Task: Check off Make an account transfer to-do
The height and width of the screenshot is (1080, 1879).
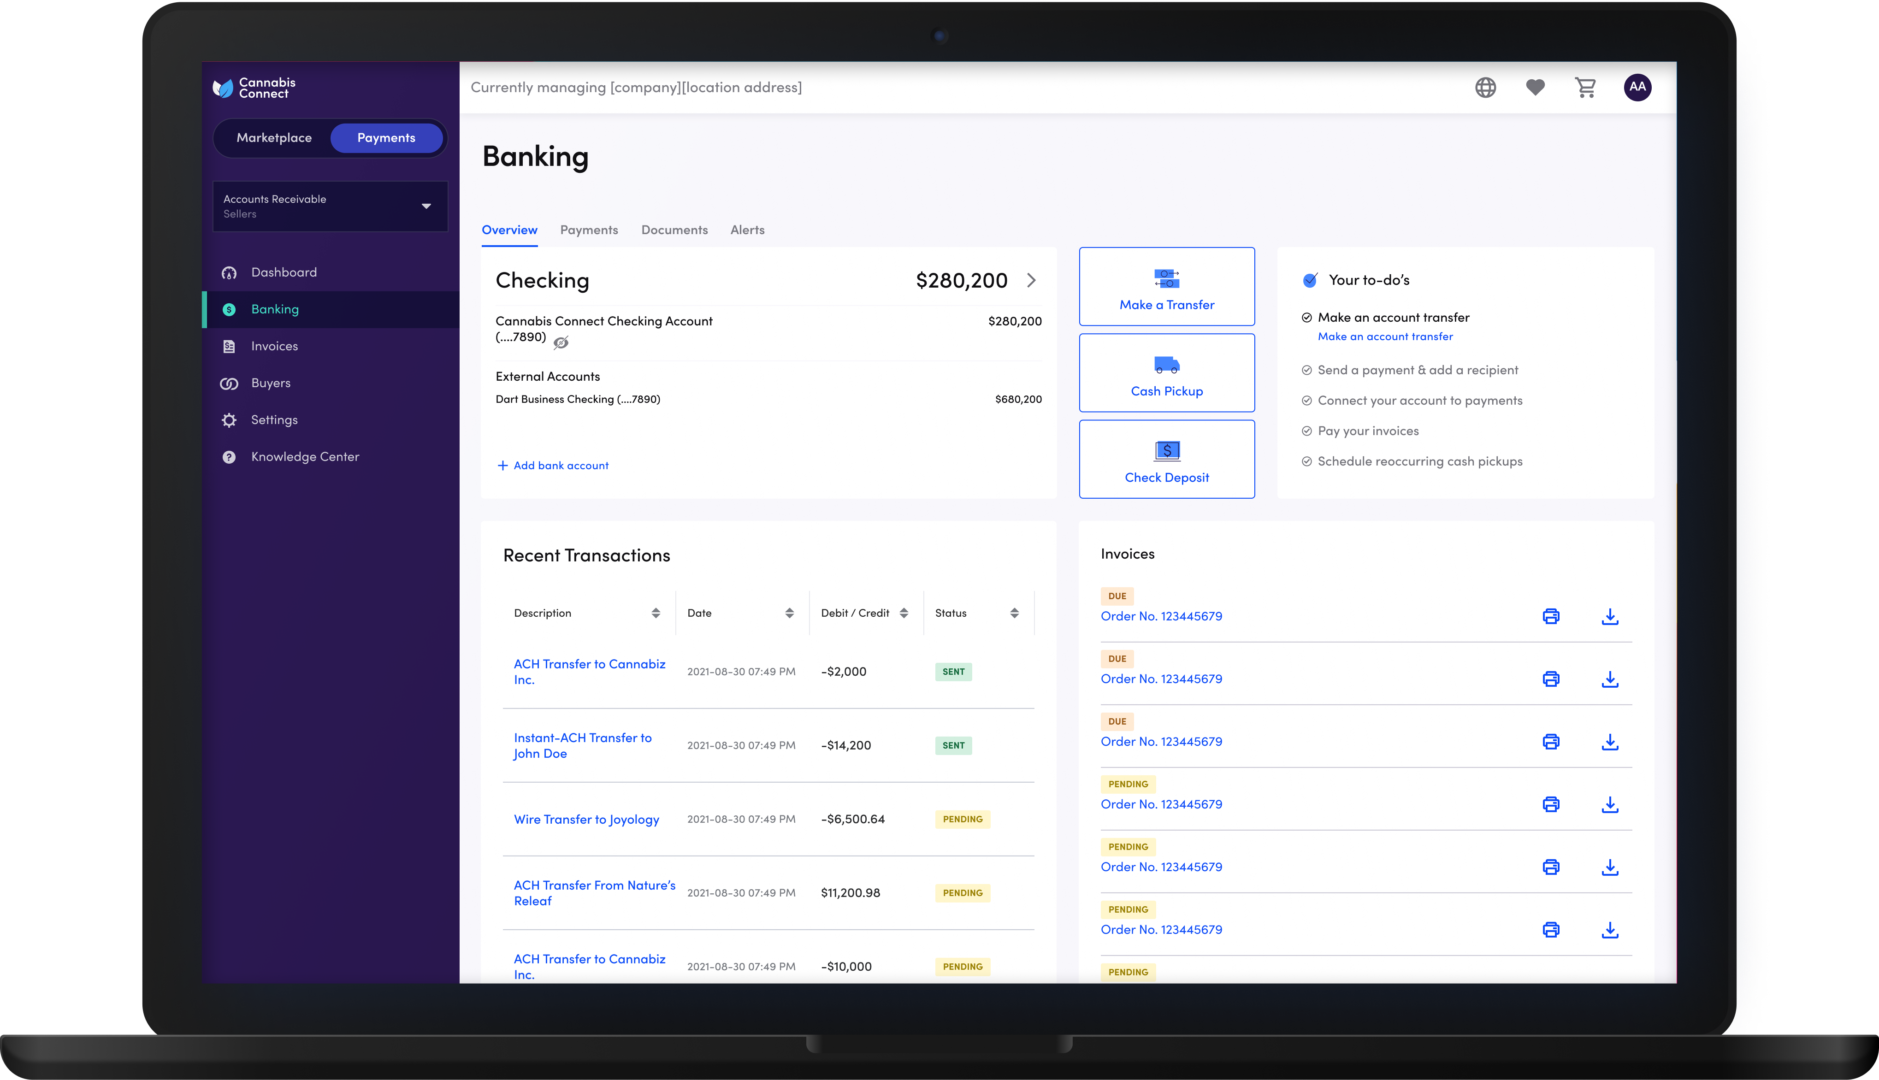Action: pos(1306,317)
